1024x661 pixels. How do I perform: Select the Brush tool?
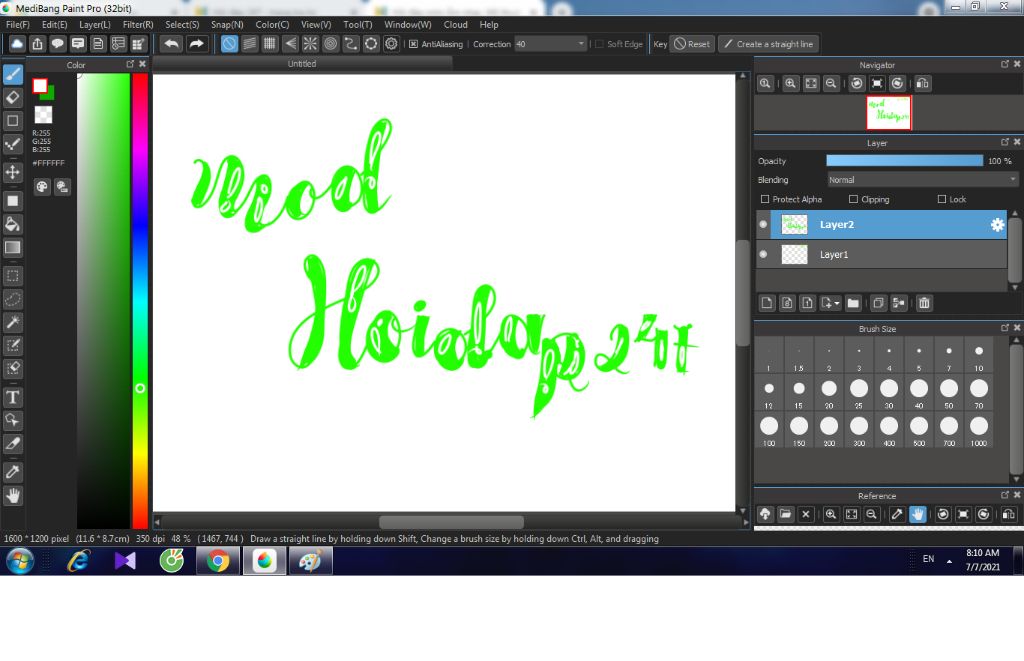(13, 74)
